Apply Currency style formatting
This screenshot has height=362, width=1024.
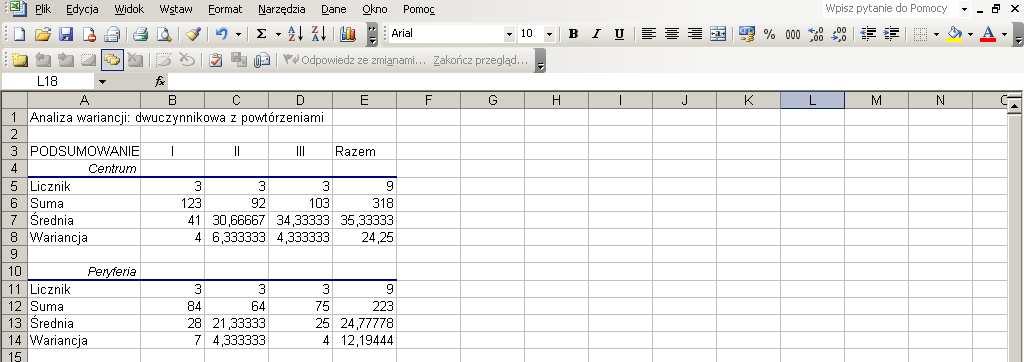click(x=747, y=34)
